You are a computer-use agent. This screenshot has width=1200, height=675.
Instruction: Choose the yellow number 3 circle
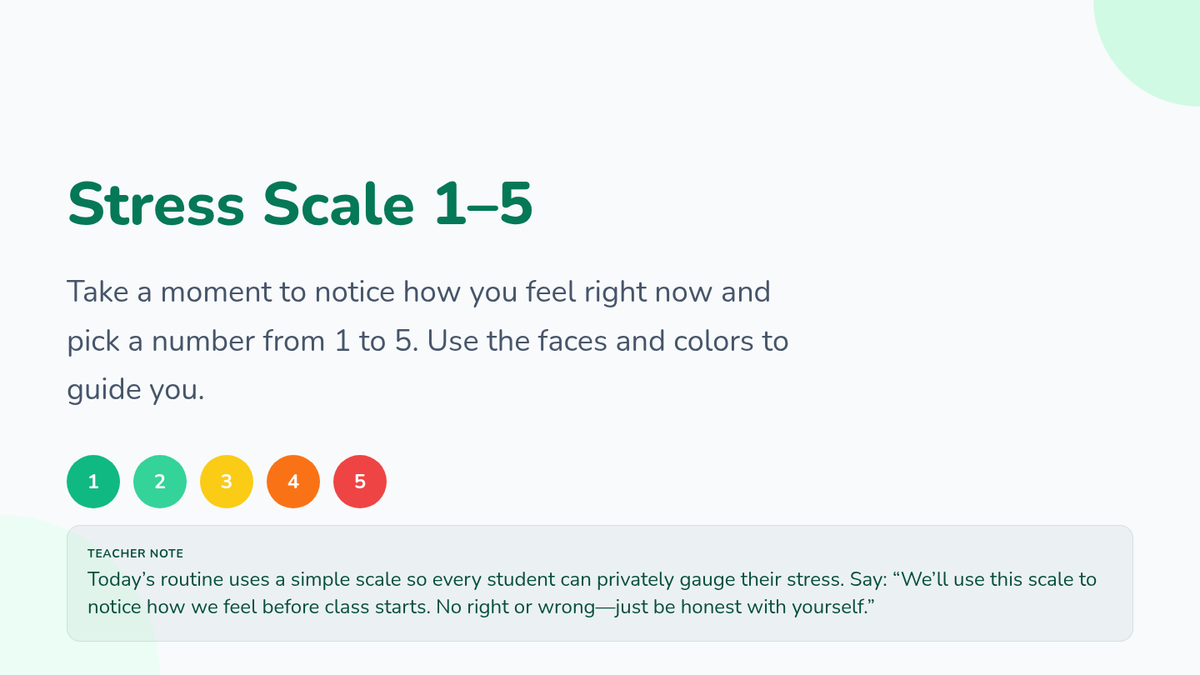tap(226, 481)
